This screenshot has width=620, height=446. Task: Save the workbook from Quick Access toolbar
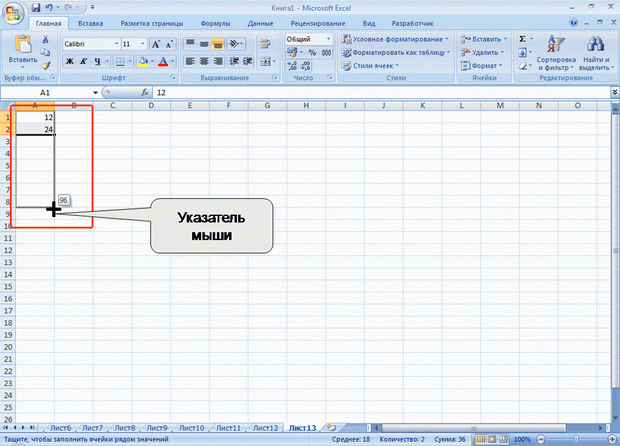36,8
